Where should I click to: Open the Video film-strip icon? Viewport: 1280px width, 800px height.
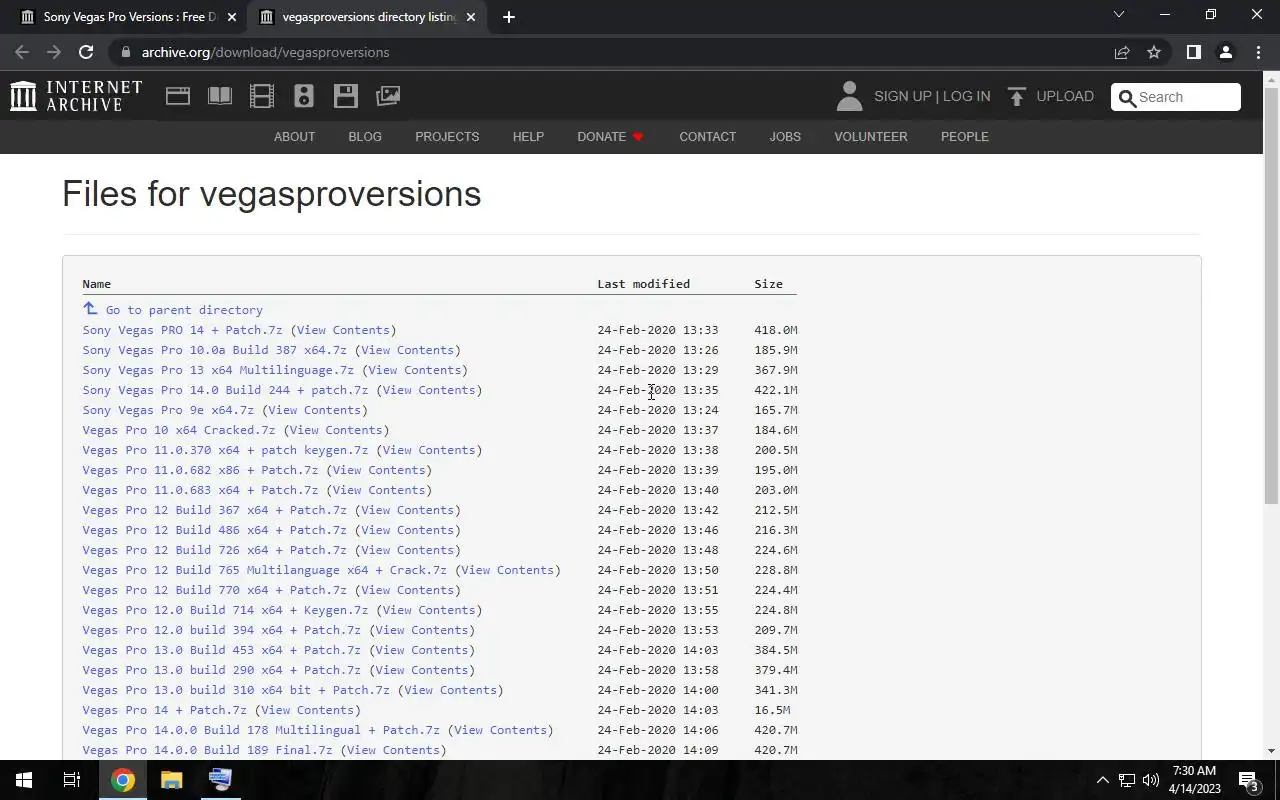tap(262, 96)
